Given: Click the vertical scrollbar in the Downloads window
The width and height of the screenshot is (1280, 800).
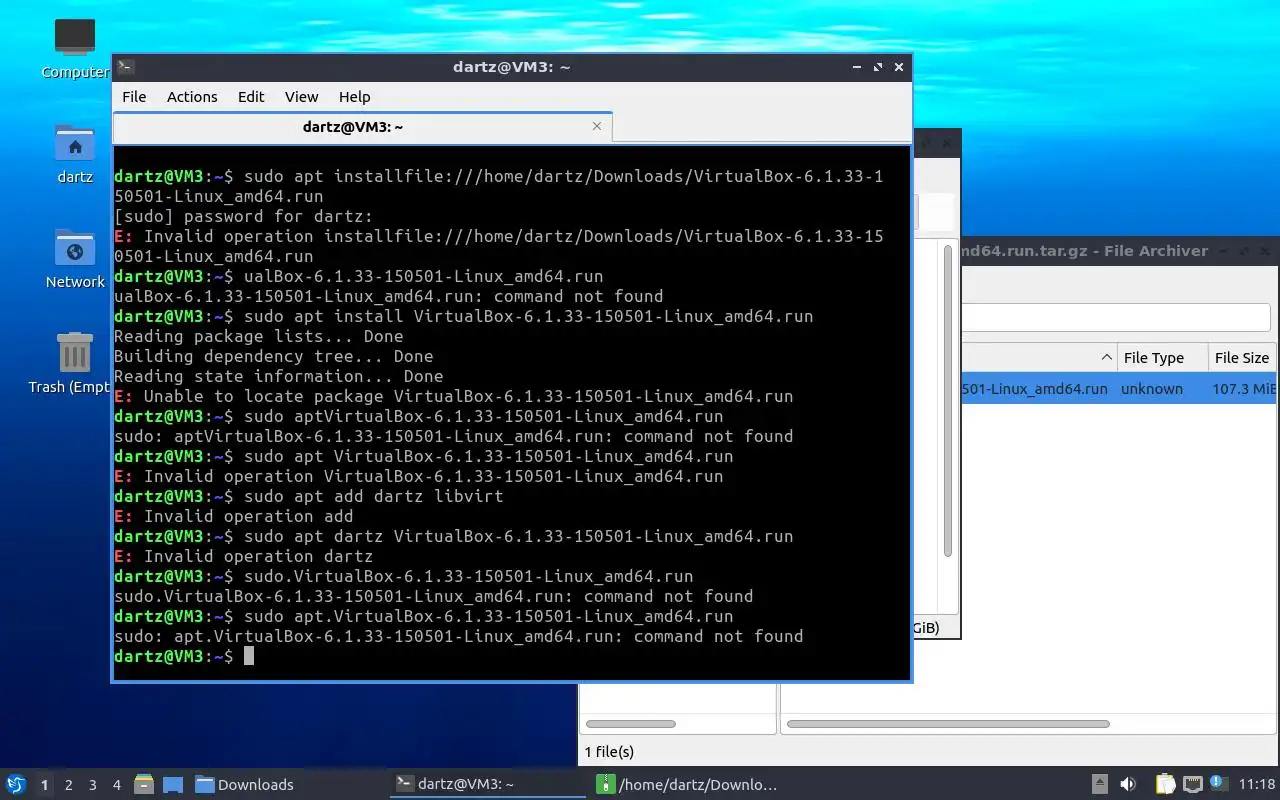Looking at the screenshot, I should [x=948, y=400].
